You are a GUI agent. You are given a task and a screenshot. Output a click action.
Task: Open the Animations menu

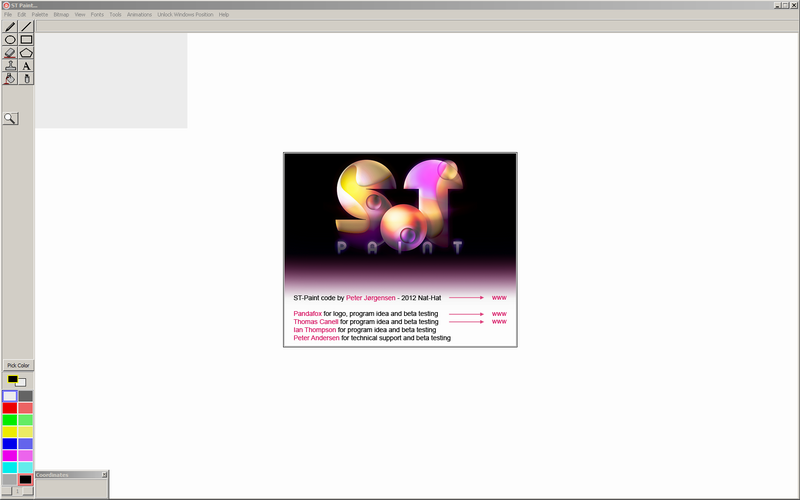[139, 14]
